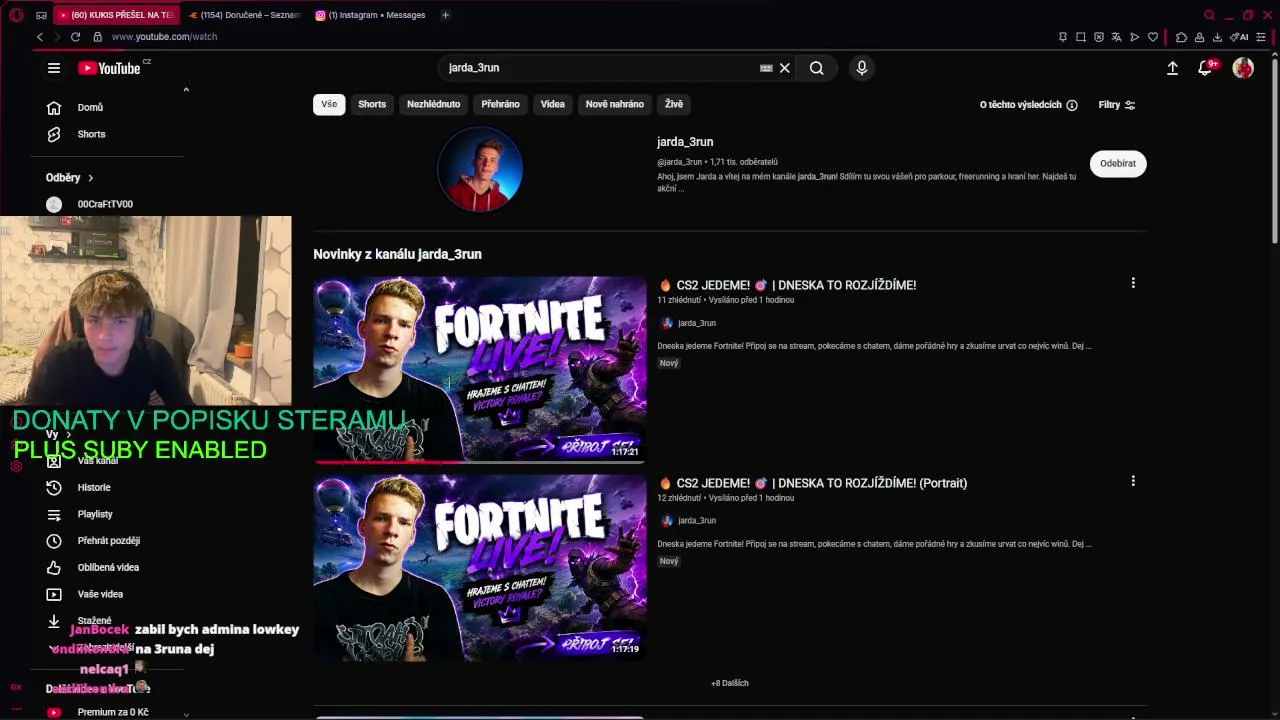This screenshot has height=720, width=1280.
Task: Click the page vertical scrollbar
Action: click(x=1275, y=150)
